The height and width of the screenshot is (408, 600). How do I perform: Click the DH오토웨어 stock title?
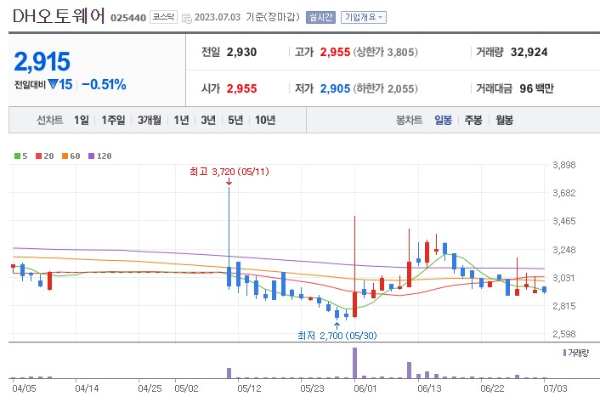pos(59,16)
